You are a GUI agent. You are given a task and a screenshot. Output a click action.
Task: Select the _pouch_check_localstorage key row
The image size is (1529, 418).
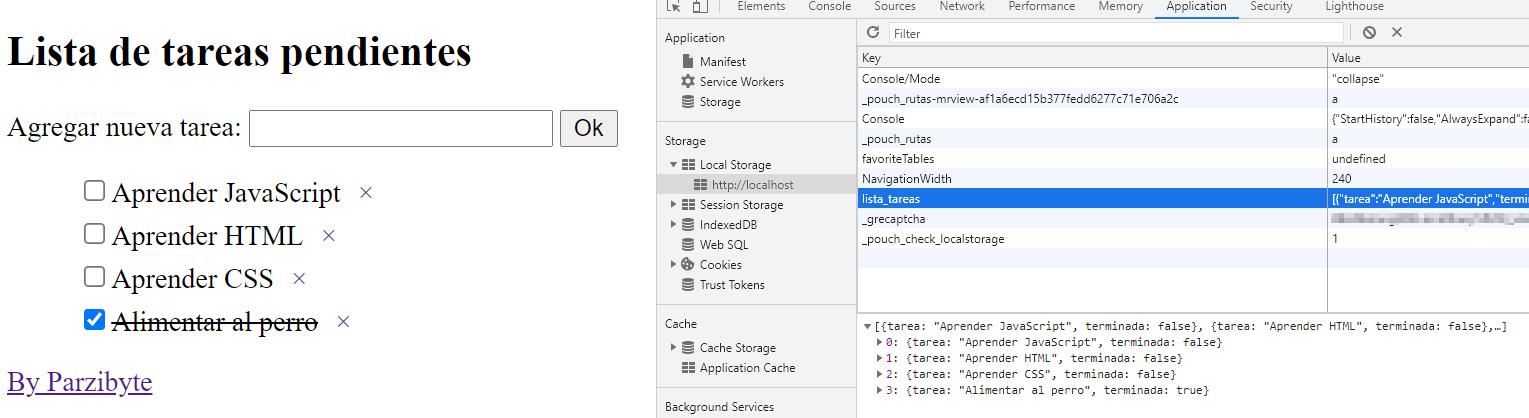click(x=1193, y=239)
